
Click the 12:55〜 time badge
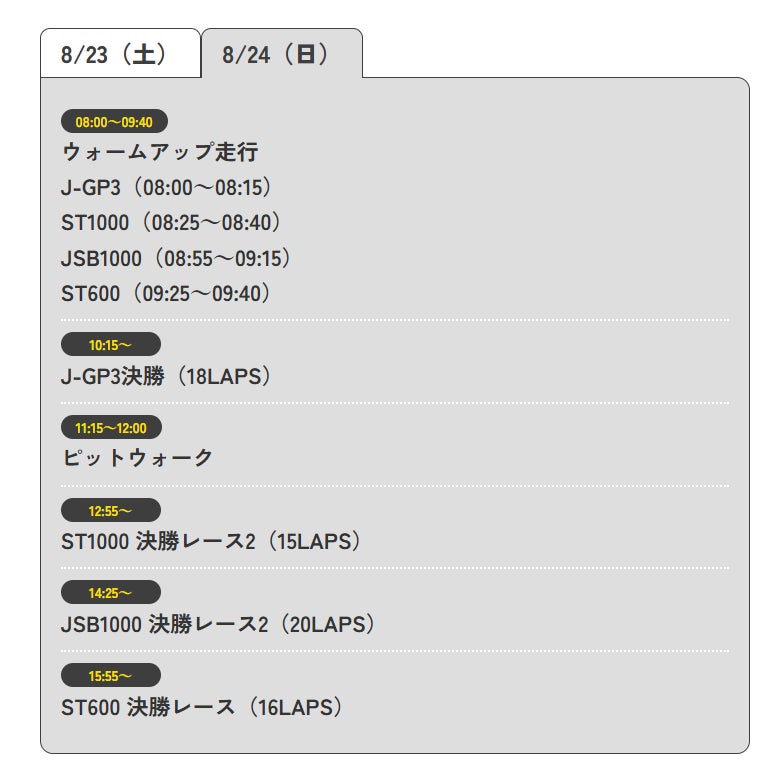click(110, 510)
